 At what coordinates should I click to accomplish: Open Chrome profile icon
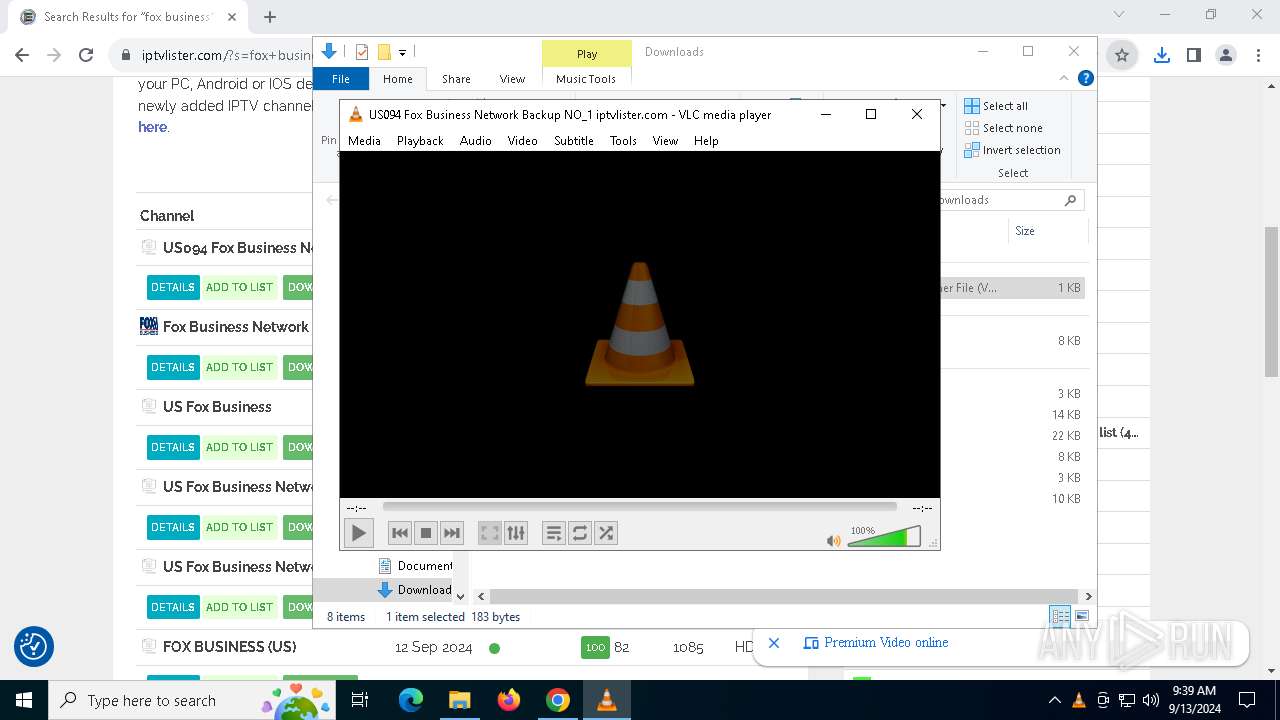[1226, 56]
